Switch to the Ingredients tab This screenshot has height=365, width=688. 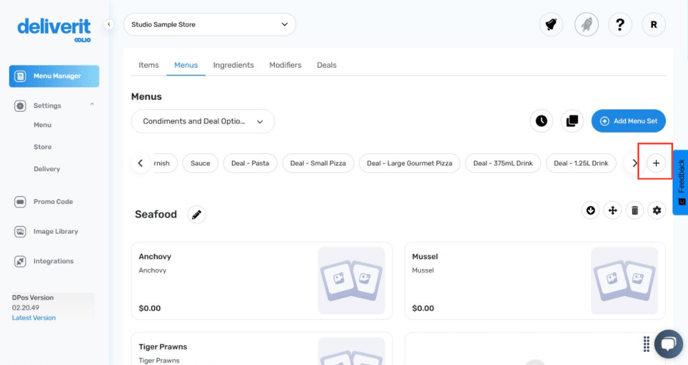click(x=233, y=65)
